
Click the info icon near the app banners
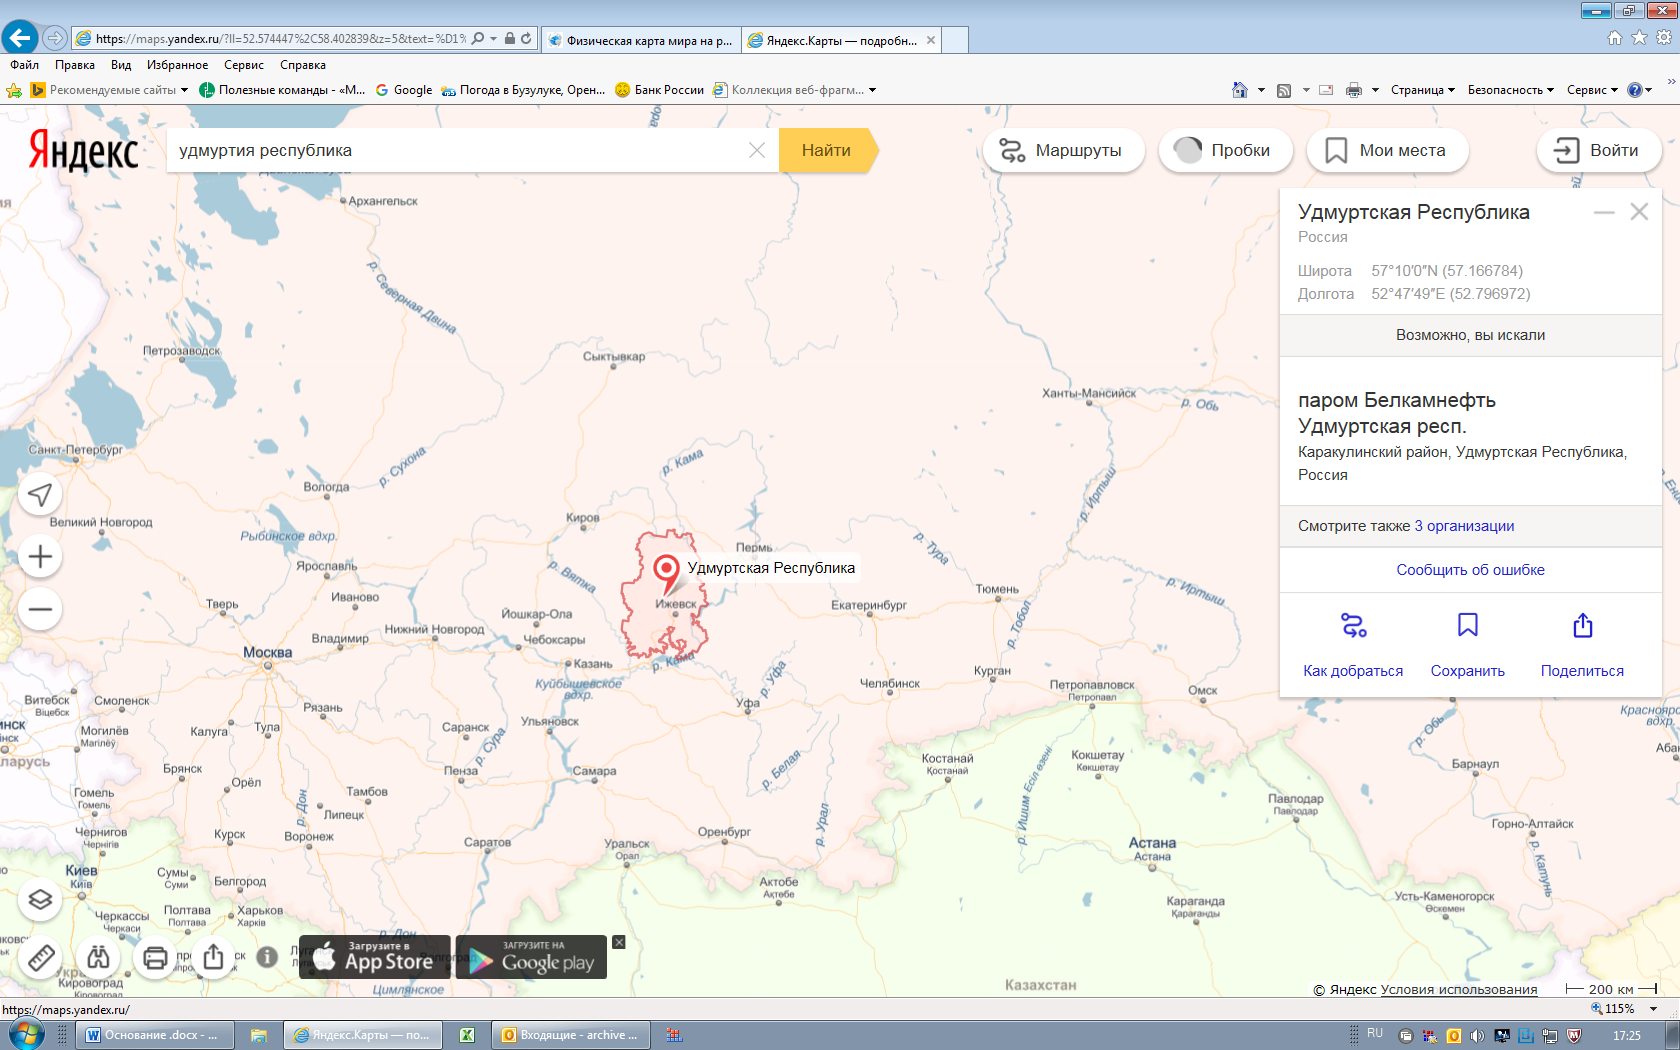point(267,956)
